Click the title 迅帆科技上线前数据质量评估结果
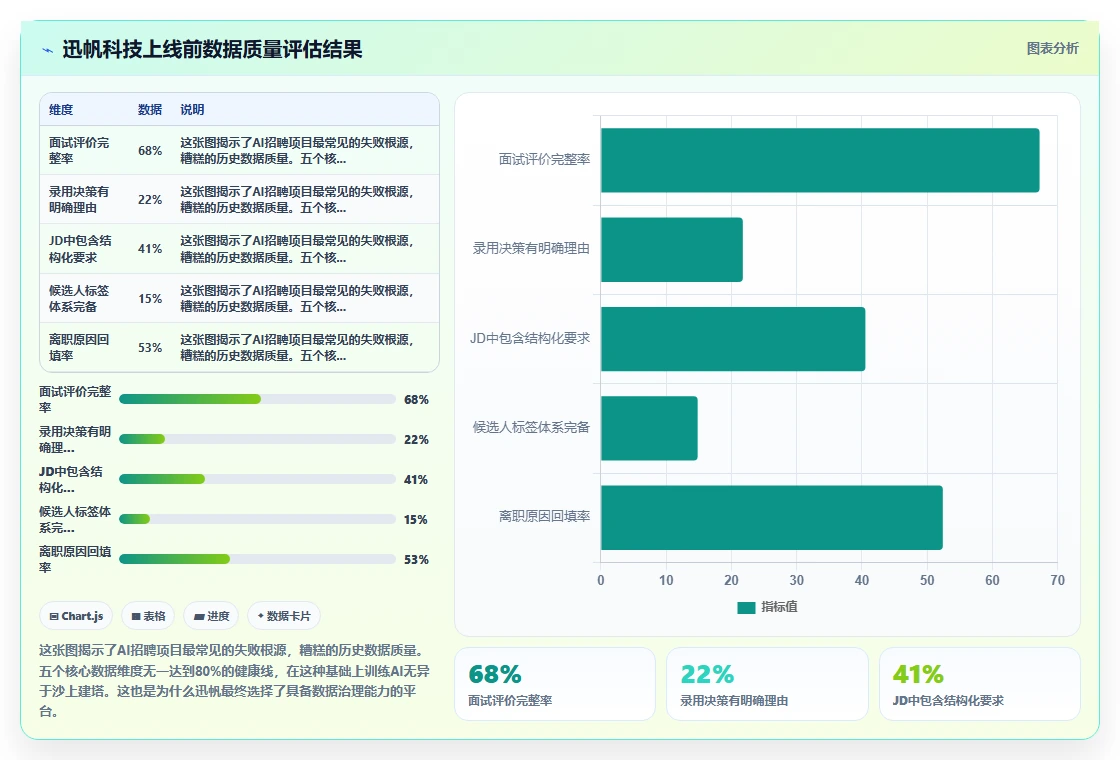This screenshot has height=760, width=1120. [x=212, y=49]
